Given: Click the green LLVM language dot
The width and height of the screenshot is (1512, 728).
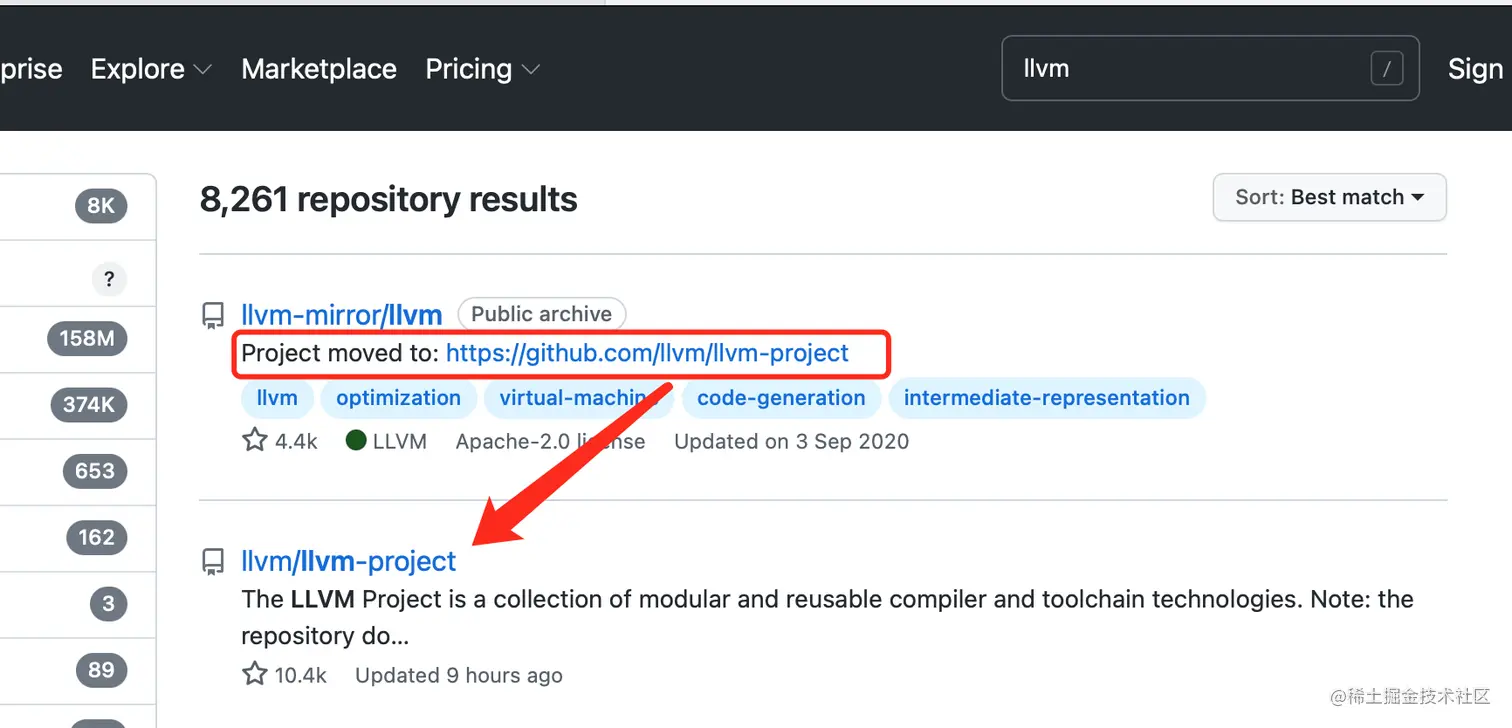Looking at the screenshot, I should point(357,440).
